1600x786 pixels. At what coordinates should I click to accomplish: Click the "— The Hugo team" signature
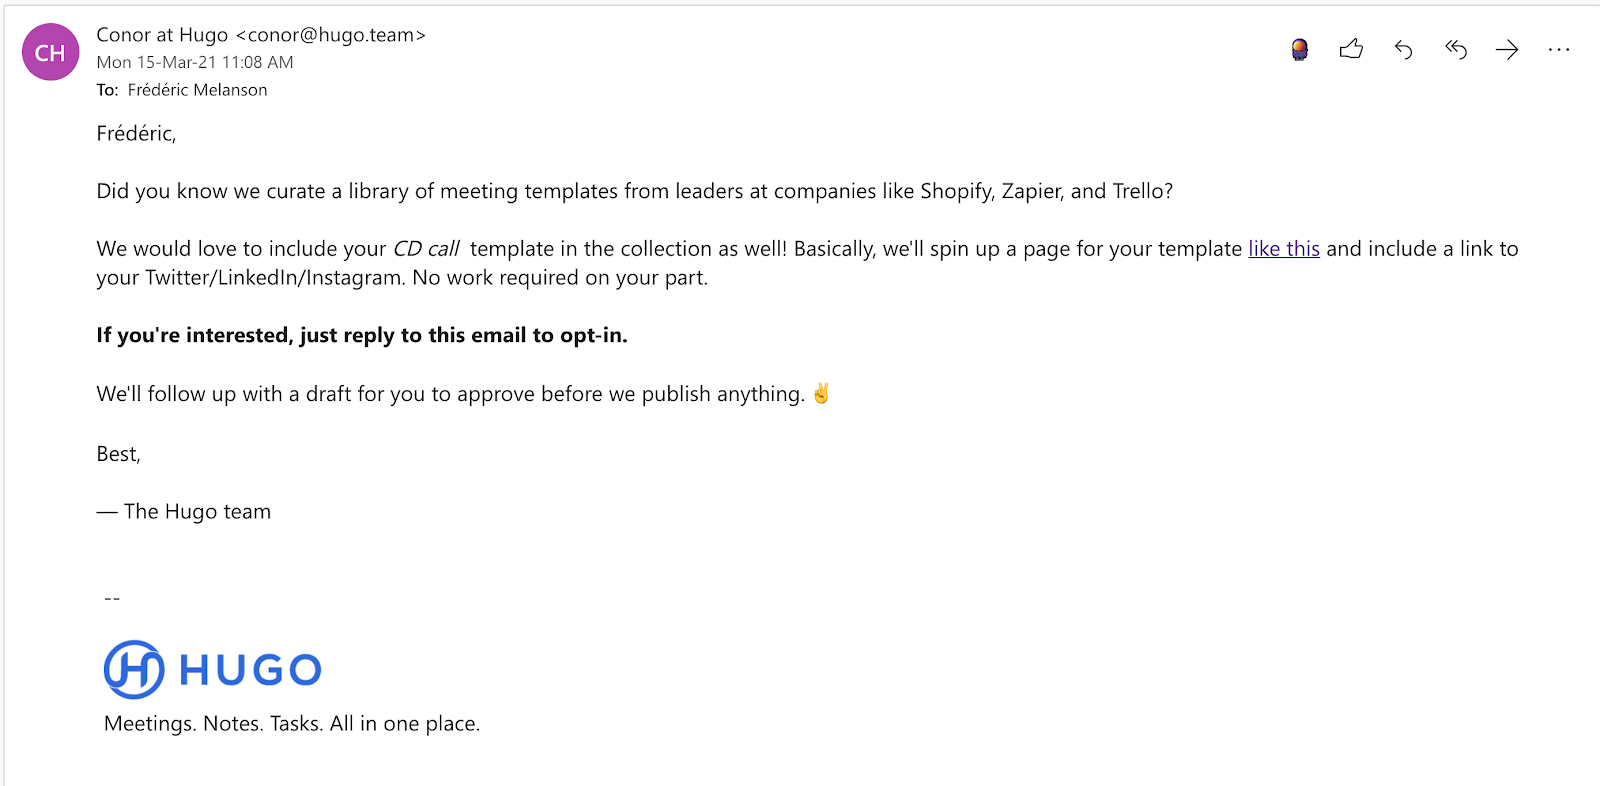[x=184, y=512]
